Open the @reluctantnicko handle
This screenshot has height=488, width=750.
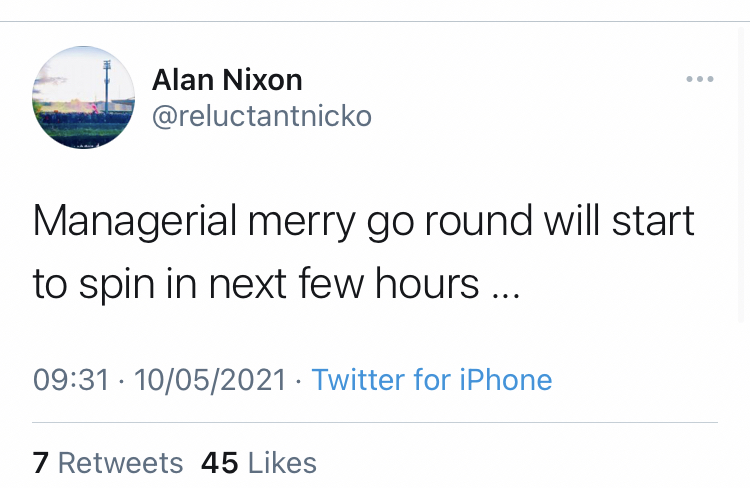(x=262, y=116)
